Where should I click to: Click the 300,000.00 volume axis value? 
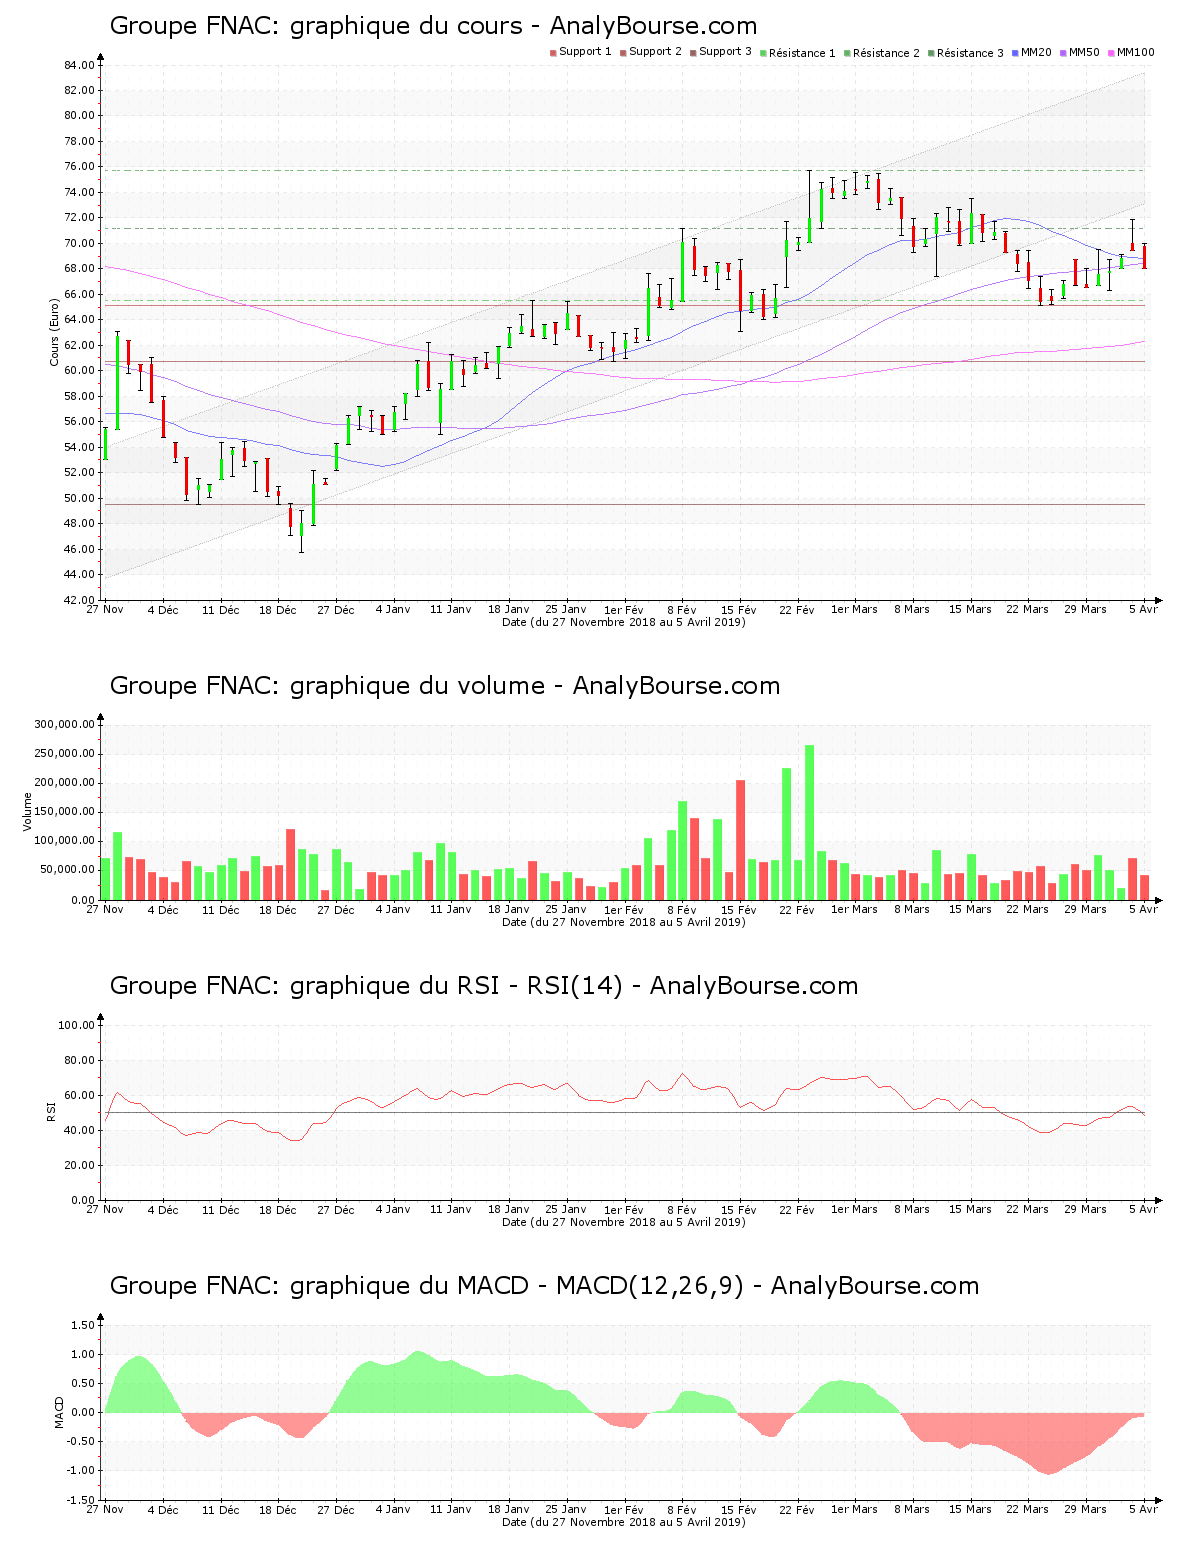tap(64, 725)
